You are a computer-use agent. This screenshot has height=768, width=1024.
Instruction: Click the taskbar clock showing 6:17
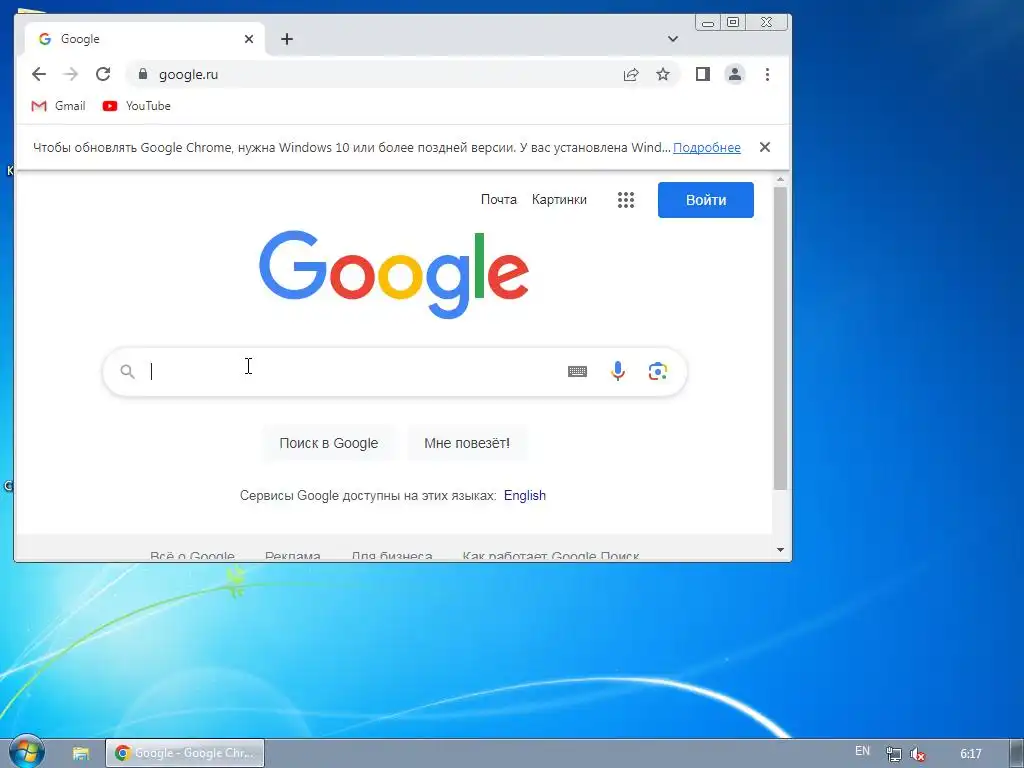[970, 754]
